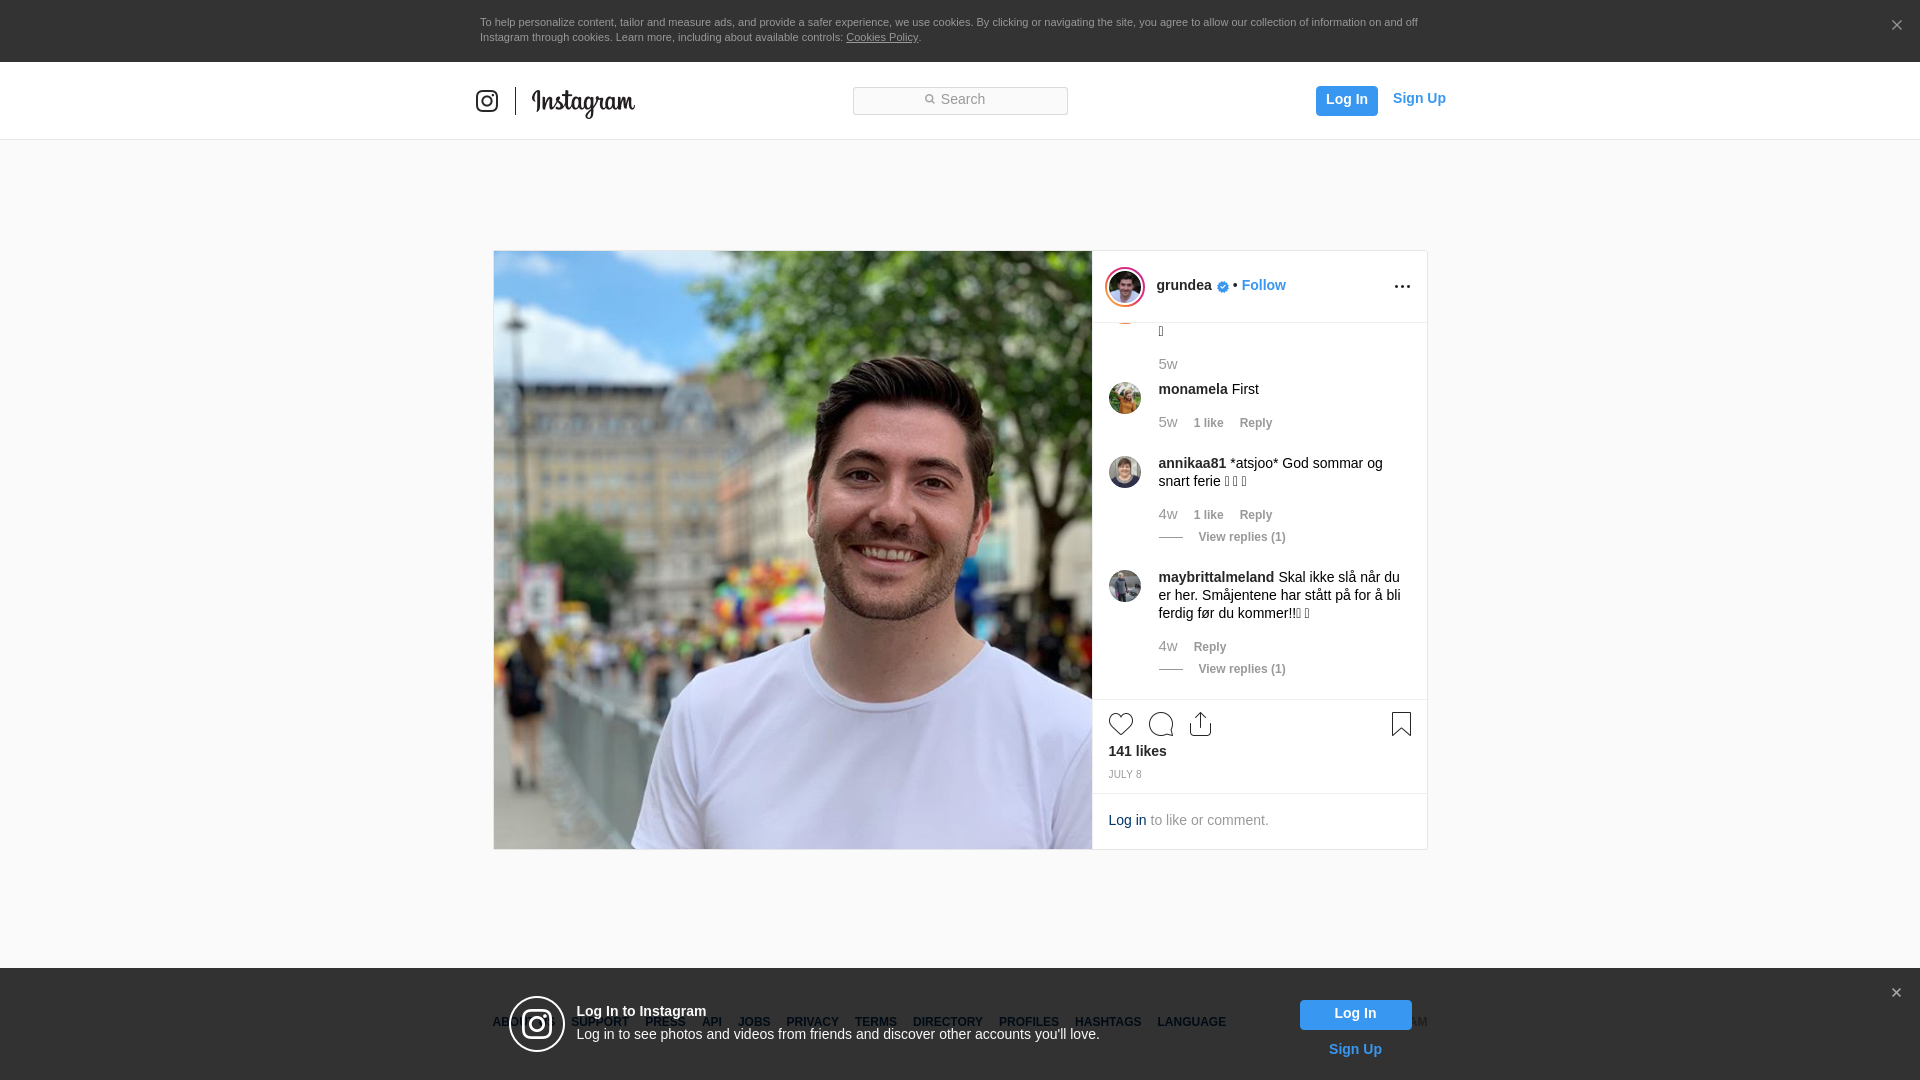Save post with bookmark icon

[x=1401, y=724]
